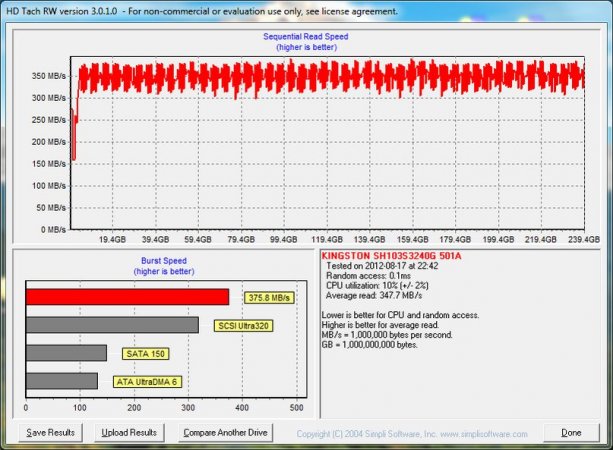
Task: Click the SCSI Ultra320 label
Action: (x=243, y=326)
